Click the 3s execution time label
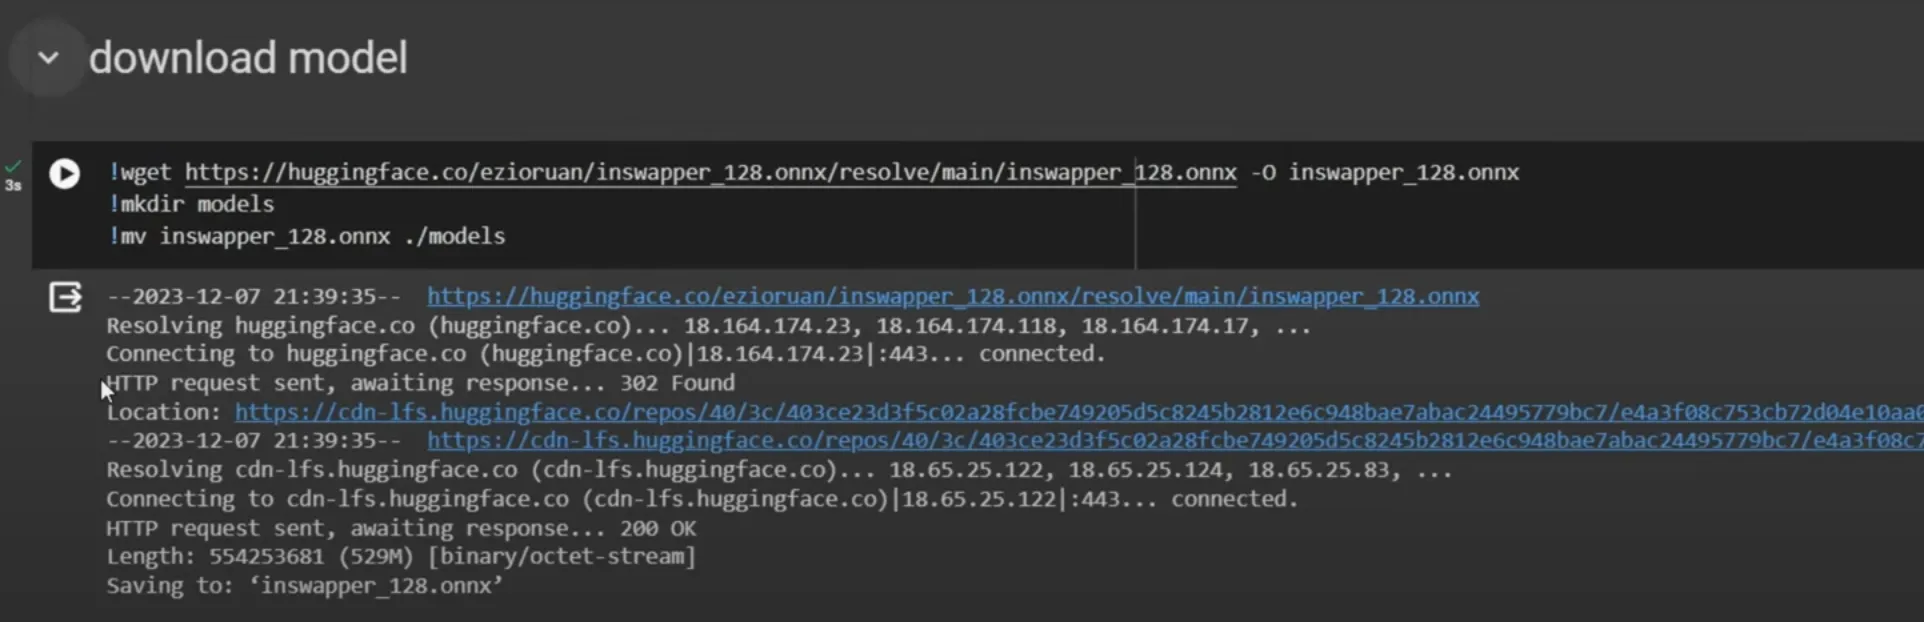The image size is (1924, 622). [x=13, y=185]
